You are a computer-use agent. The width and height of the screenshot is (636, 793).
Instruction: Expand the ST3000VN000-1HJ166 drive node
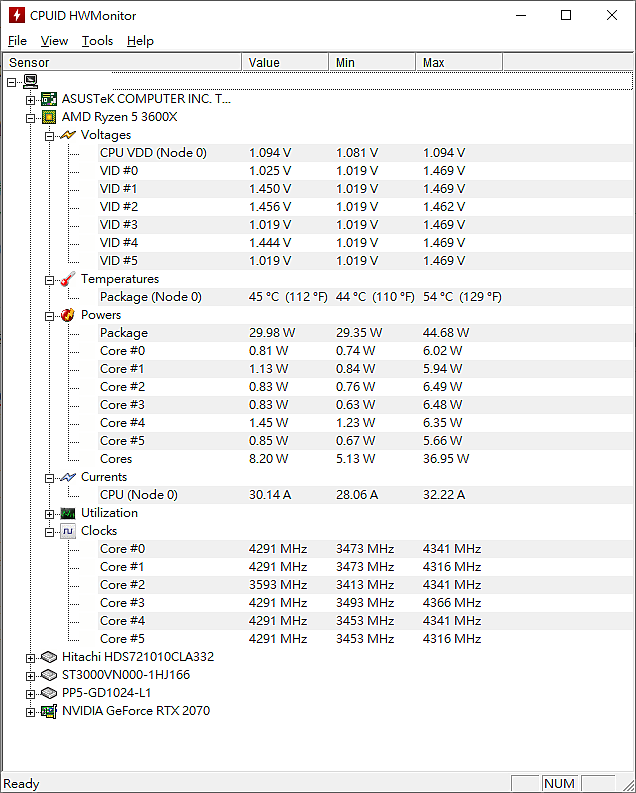[x=30, y=676]
